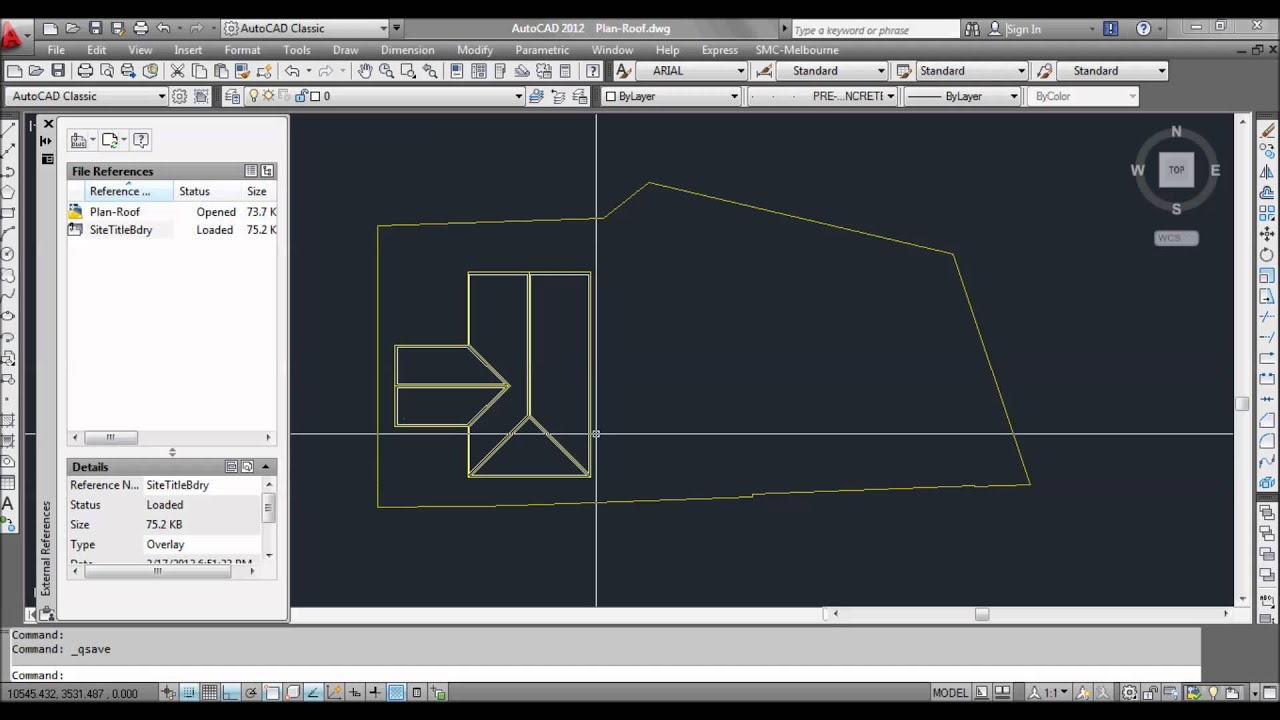Sort list by the Size column header
Viewport: 1280px width, 720px height.
257,191
